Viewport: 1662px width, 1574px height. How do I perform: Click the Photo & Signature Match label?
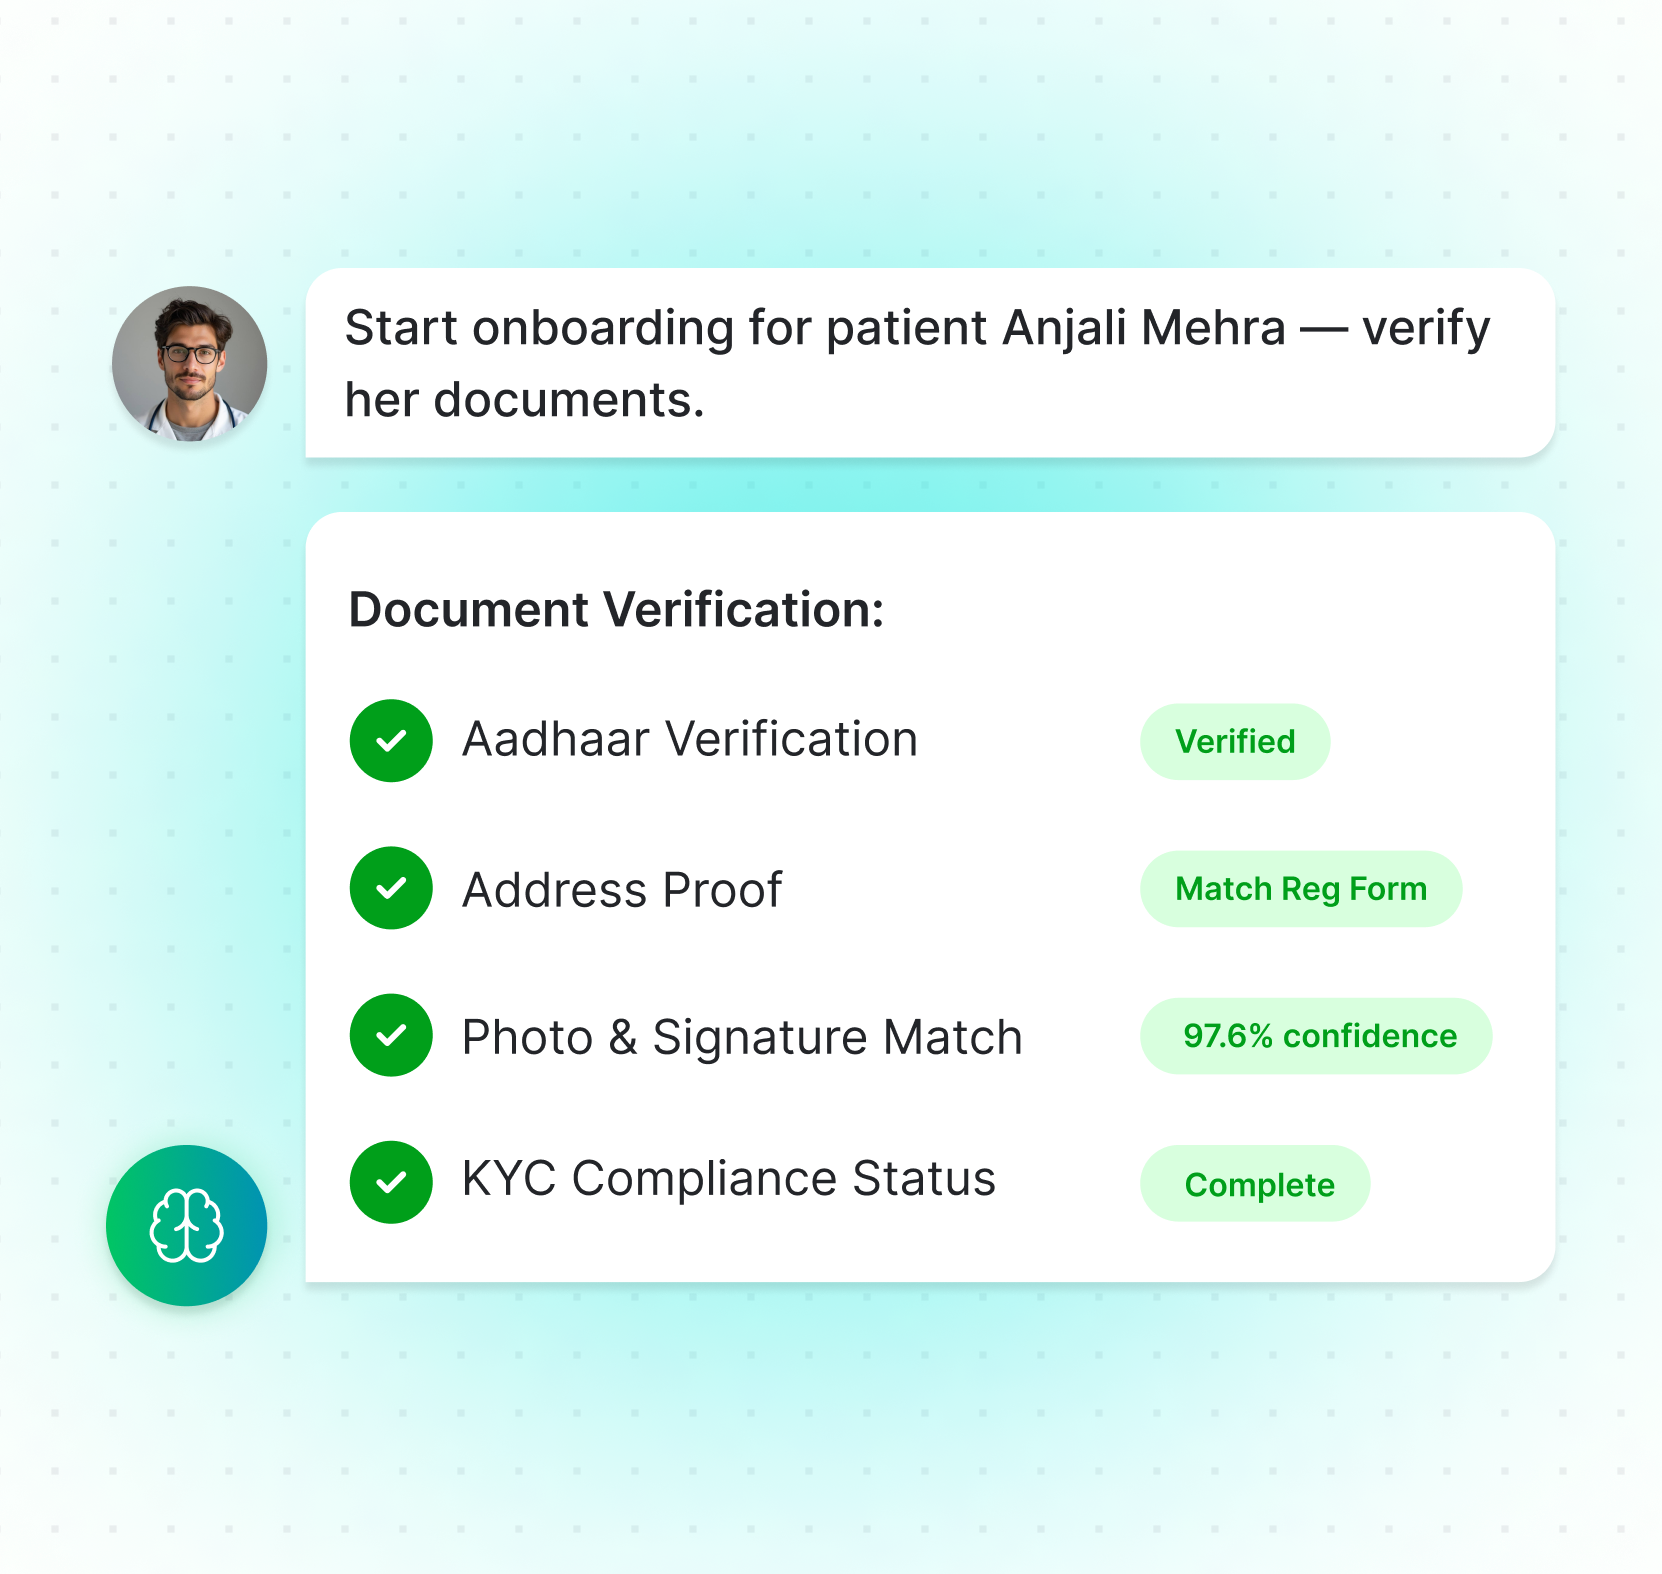[x=742, y=1037]
